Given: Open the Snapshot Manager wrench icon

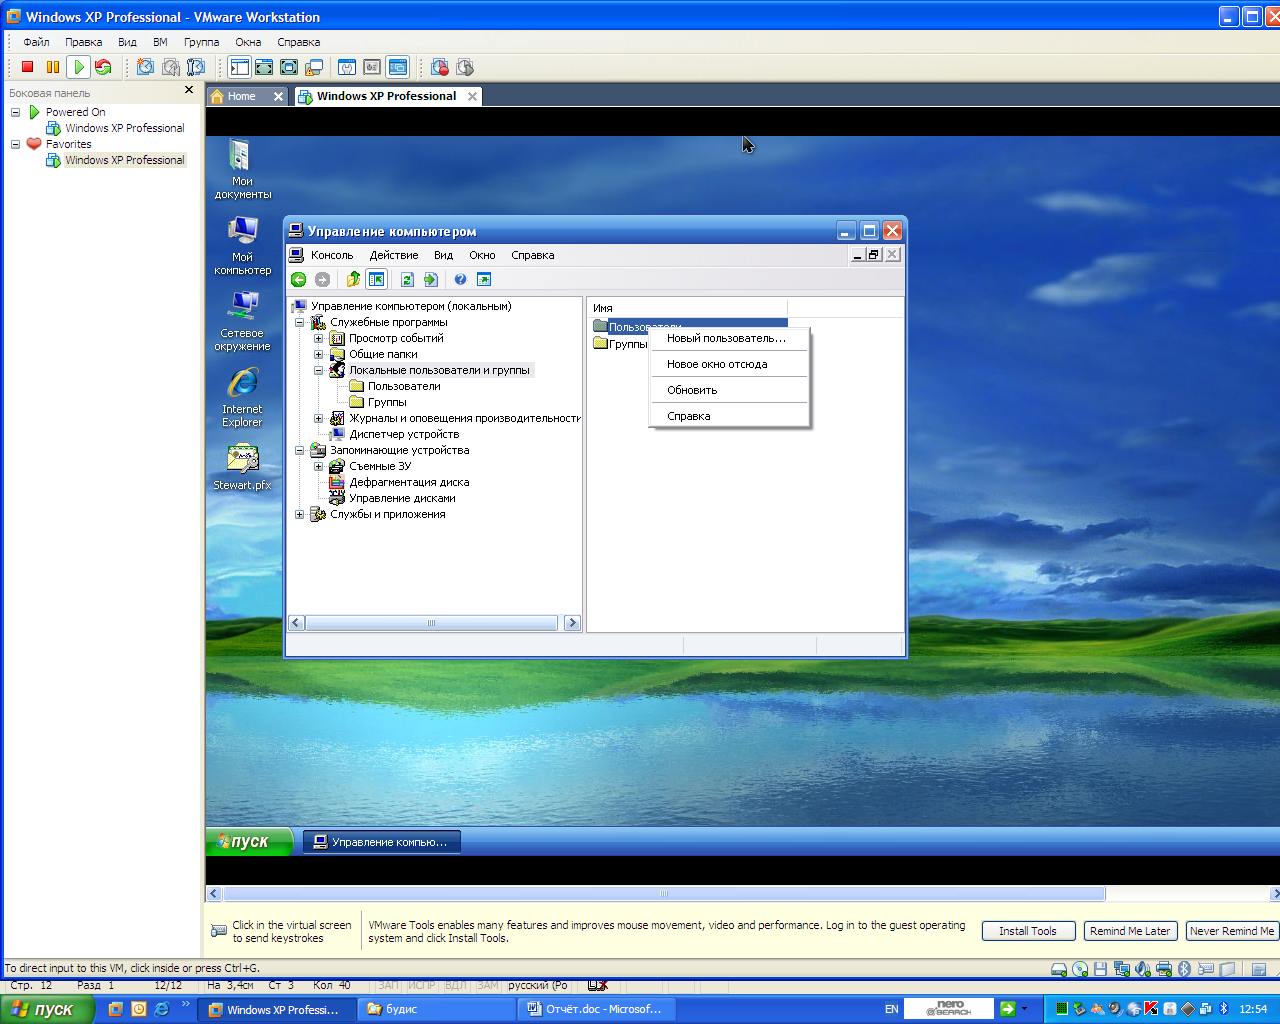Looking at the screenshot, I should point(196,67).
